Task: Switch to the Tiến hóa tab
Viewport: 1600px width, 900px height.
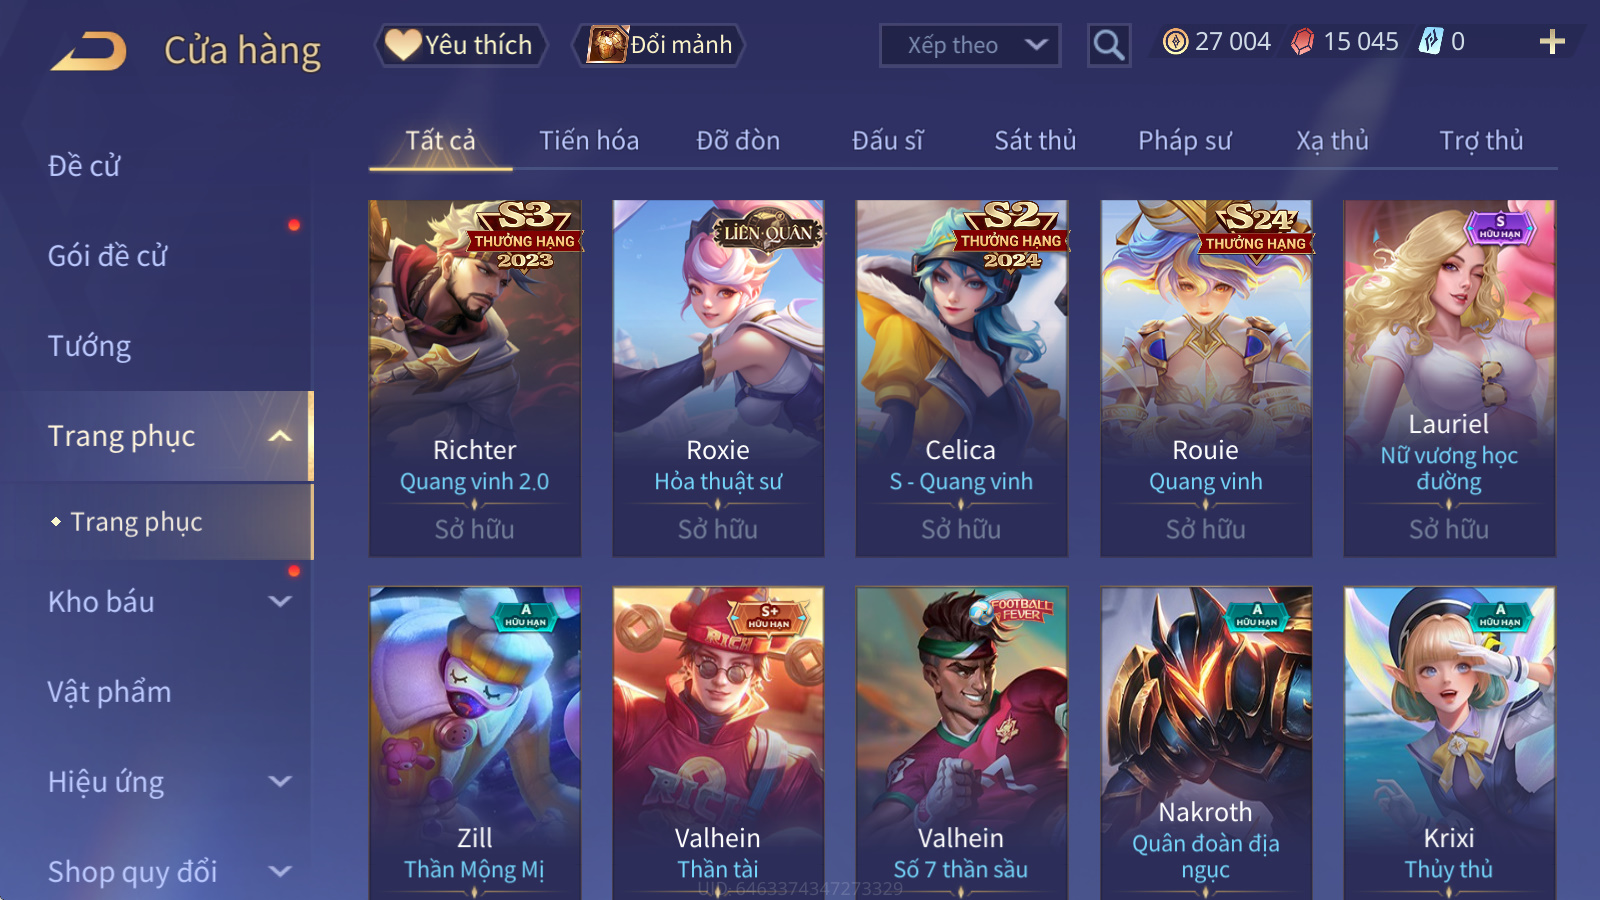Action: pos(589,141)
